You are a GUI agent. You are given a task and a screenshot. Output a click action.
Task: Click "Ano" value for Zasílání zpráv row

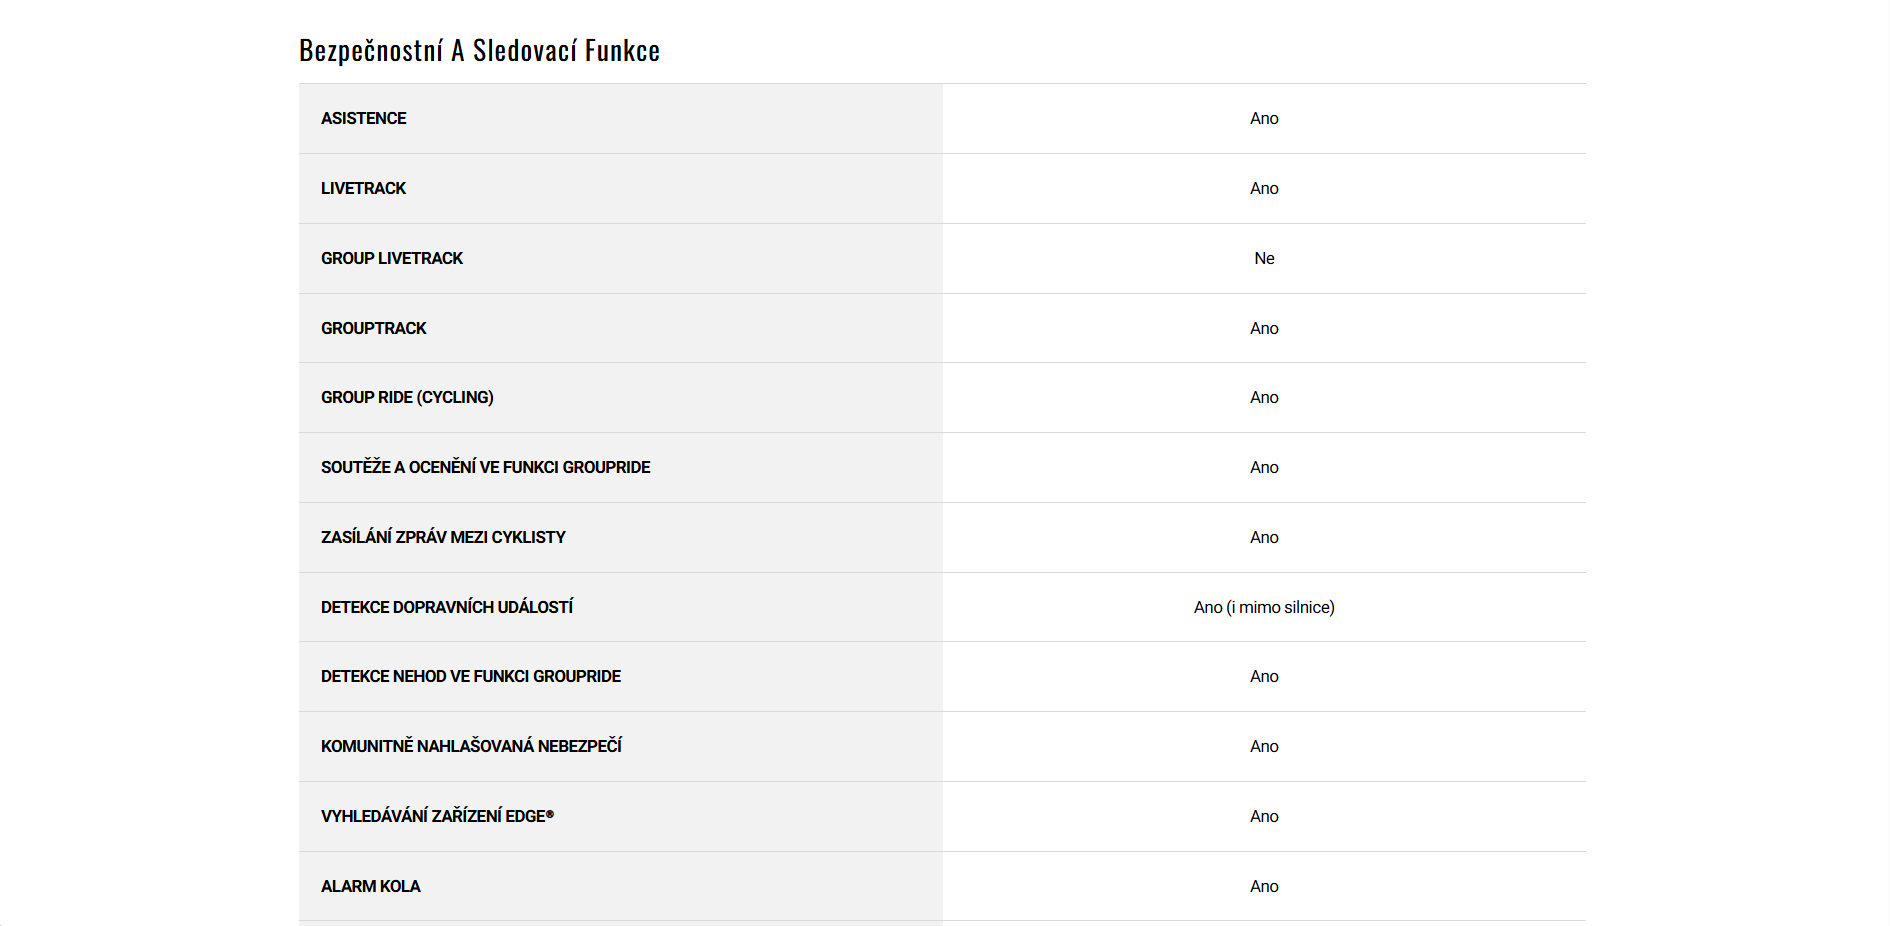(1264, 537)
